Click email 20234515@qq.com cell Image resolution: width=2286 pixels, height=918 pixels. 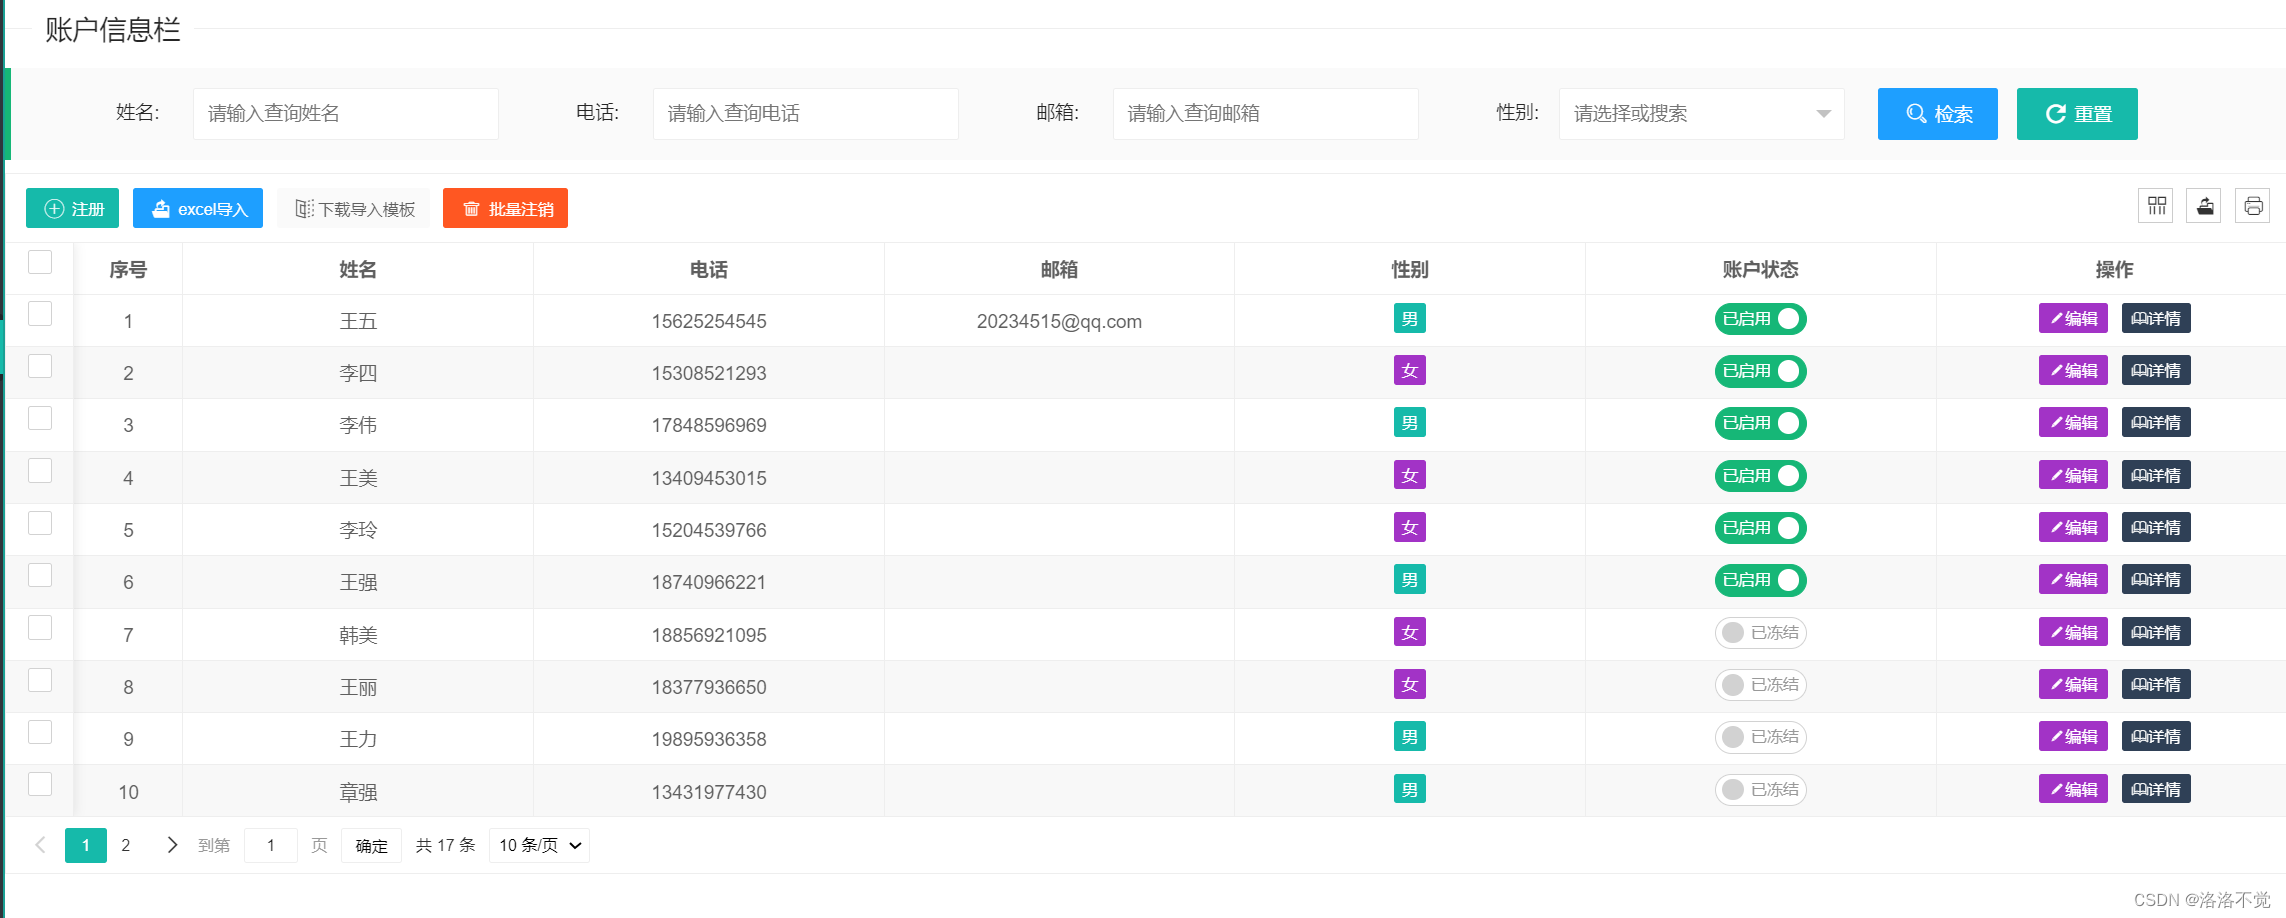tap(1059, 321)
